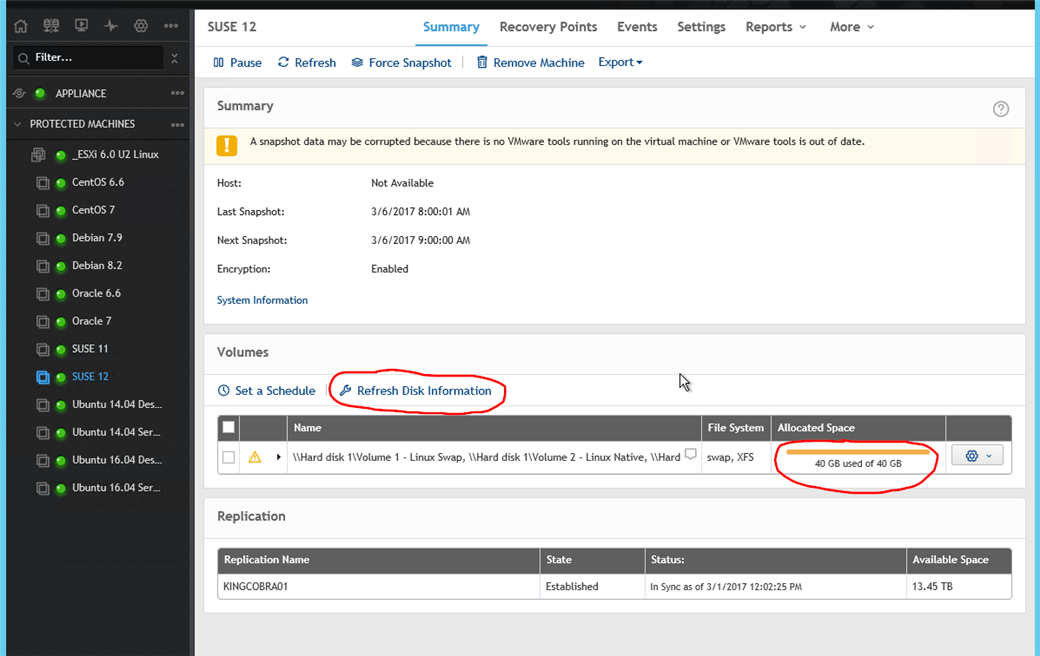Select Ubuntu 14.04 Ser... machine
Viewport: 1040px width, 656px height.
tap(116, 432)
